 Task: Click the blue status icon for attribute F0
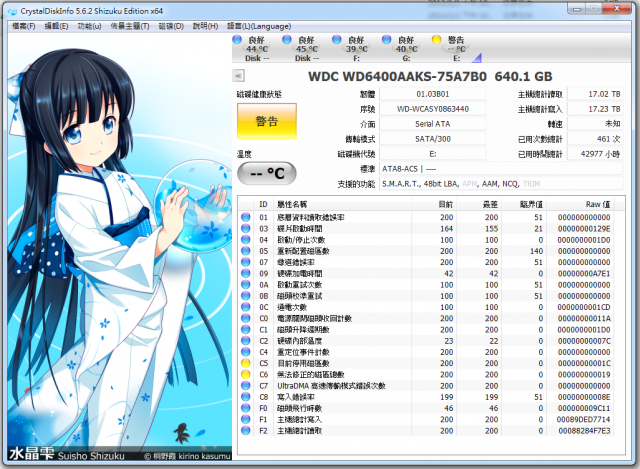[246, 408]
